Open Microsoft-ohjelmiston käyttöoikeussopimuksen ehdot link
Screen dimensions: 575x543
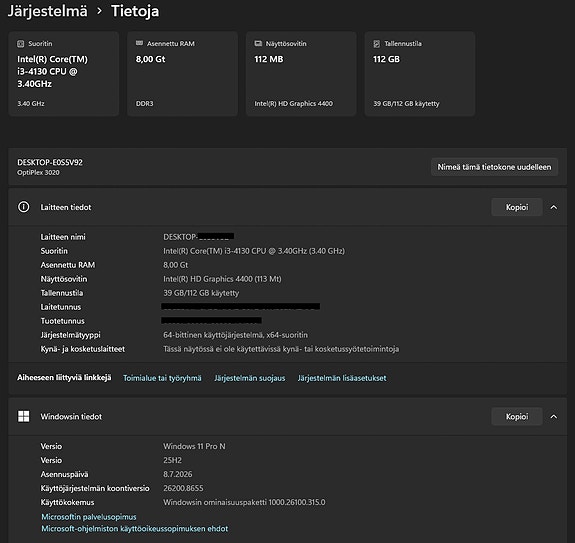[x=135, y=529]
